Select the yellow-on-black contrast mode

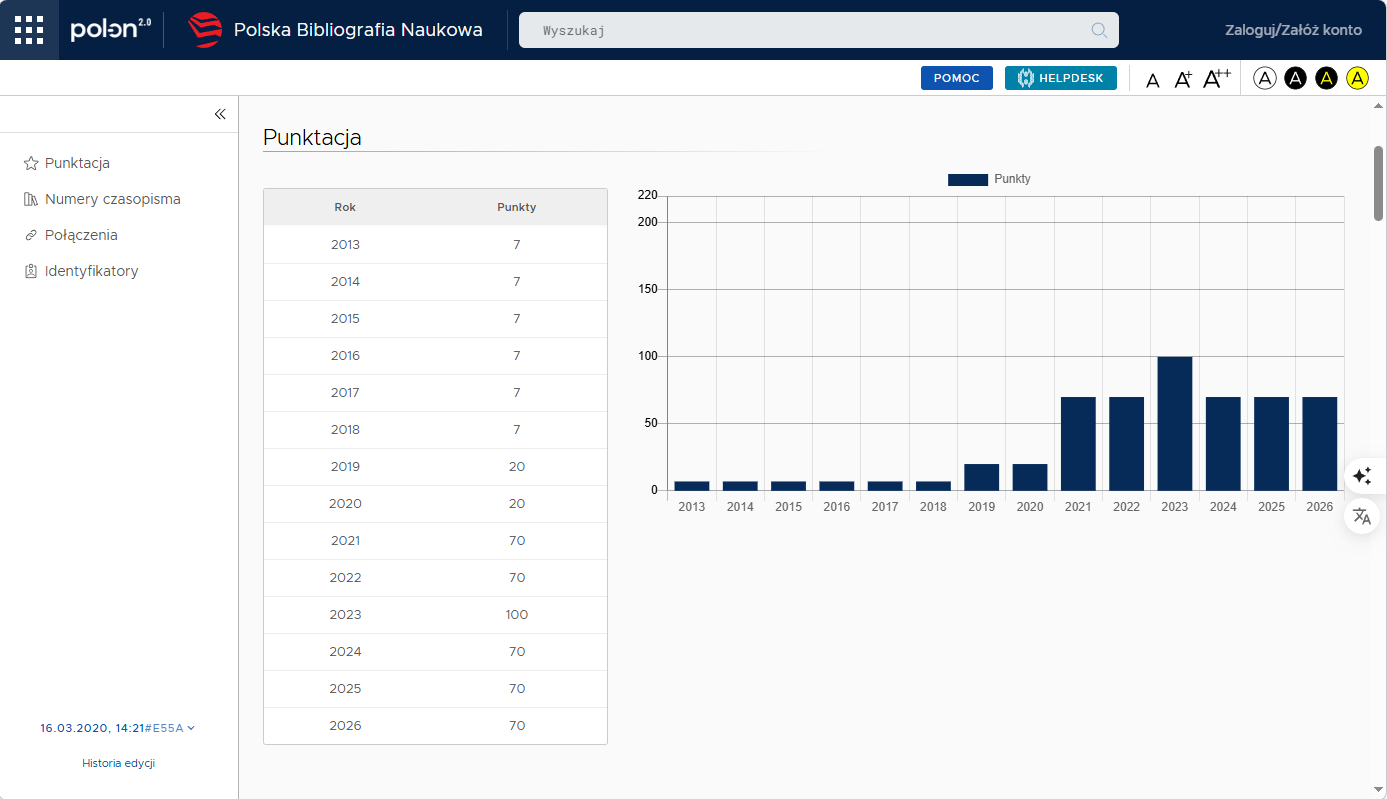tap(1326, 78)
